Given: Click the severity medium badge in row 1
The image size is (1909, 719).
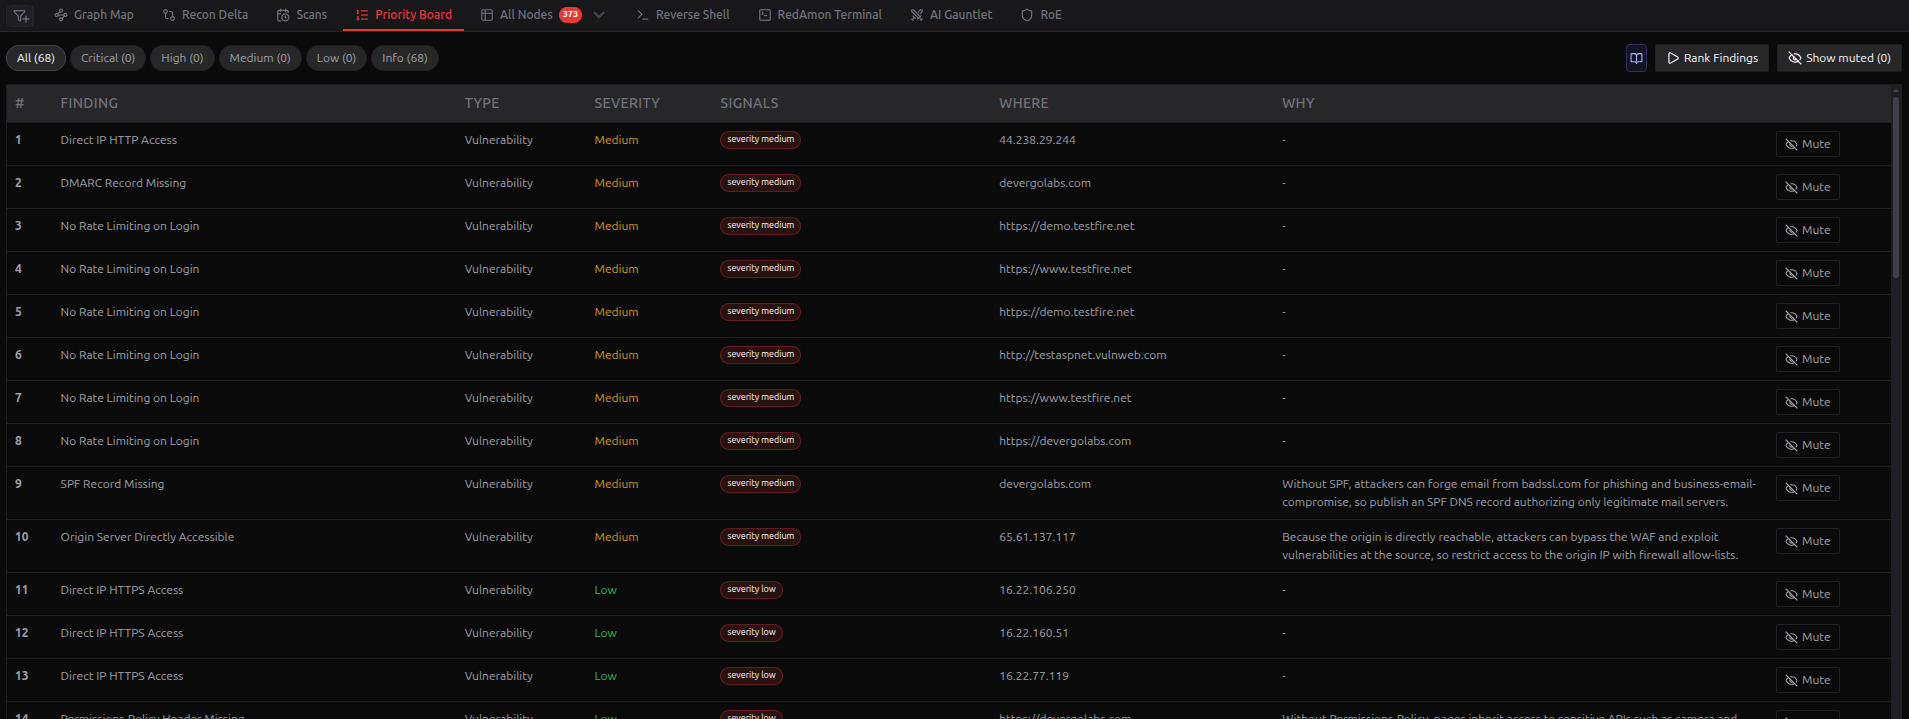Looking at the screenshot, I should pyautogui.click(x=760, y=140).
